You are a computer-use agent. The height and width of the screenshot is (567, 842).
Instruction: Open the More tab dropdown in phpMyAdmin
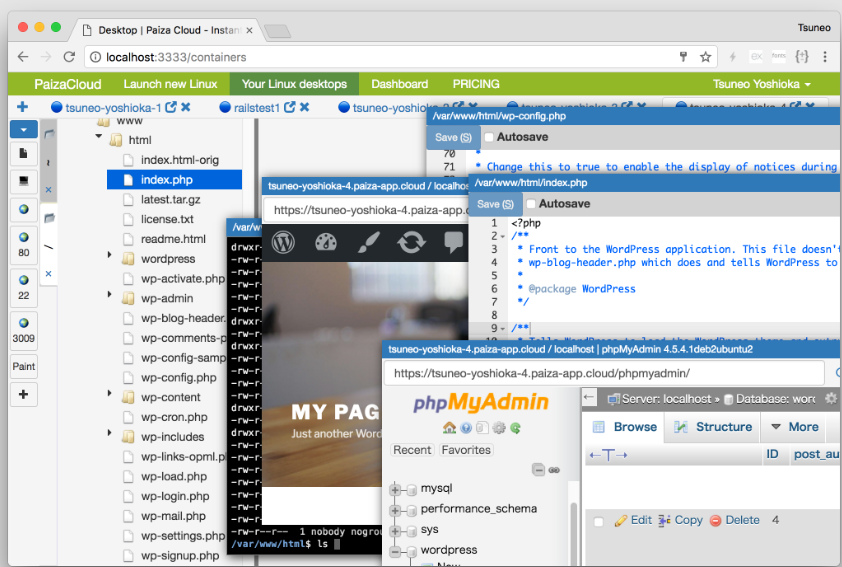(x=795, y=427)
